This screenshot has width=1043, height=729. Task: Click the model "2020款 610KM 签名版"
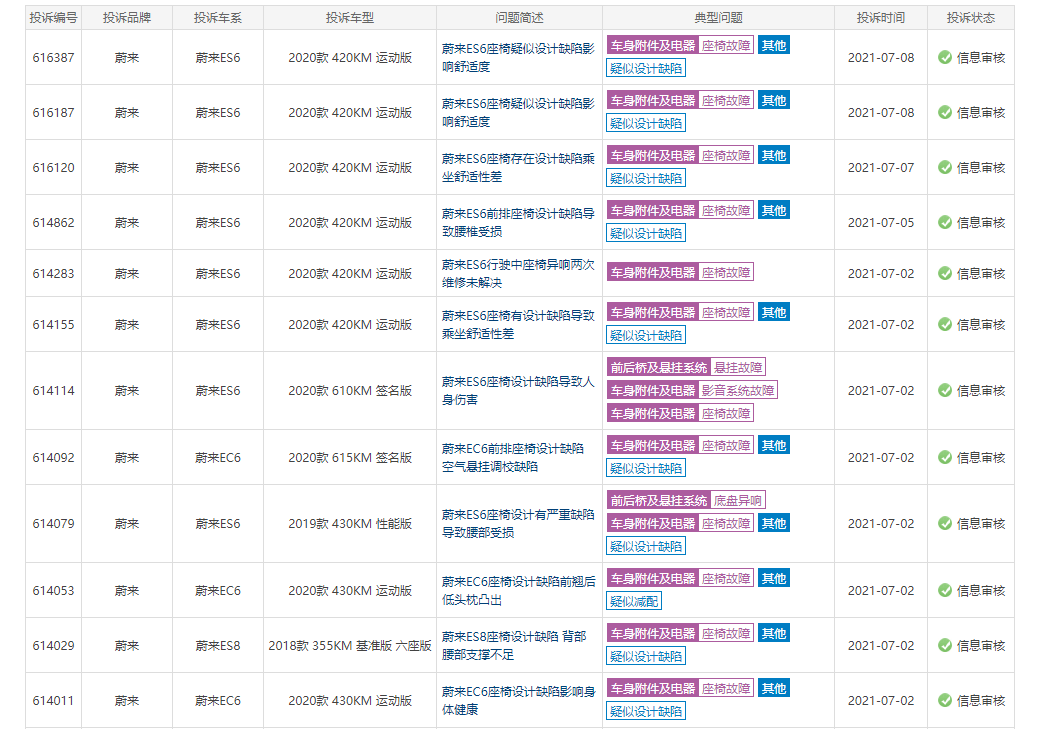click(x=350, y=390)
